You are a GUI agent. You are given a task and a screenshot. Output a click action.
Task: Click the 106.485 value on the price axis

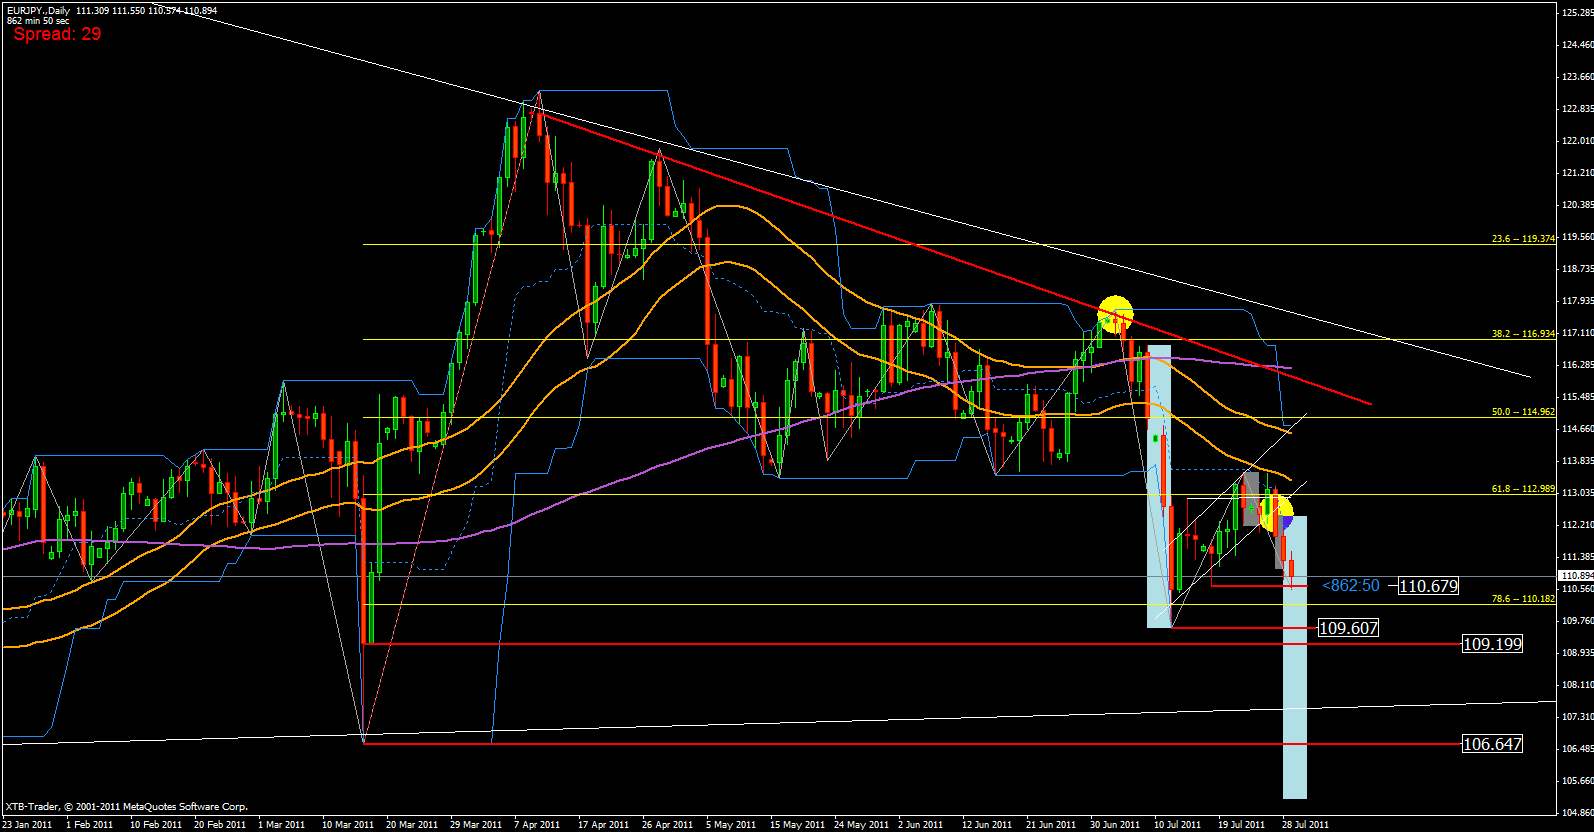point(1577,749)
